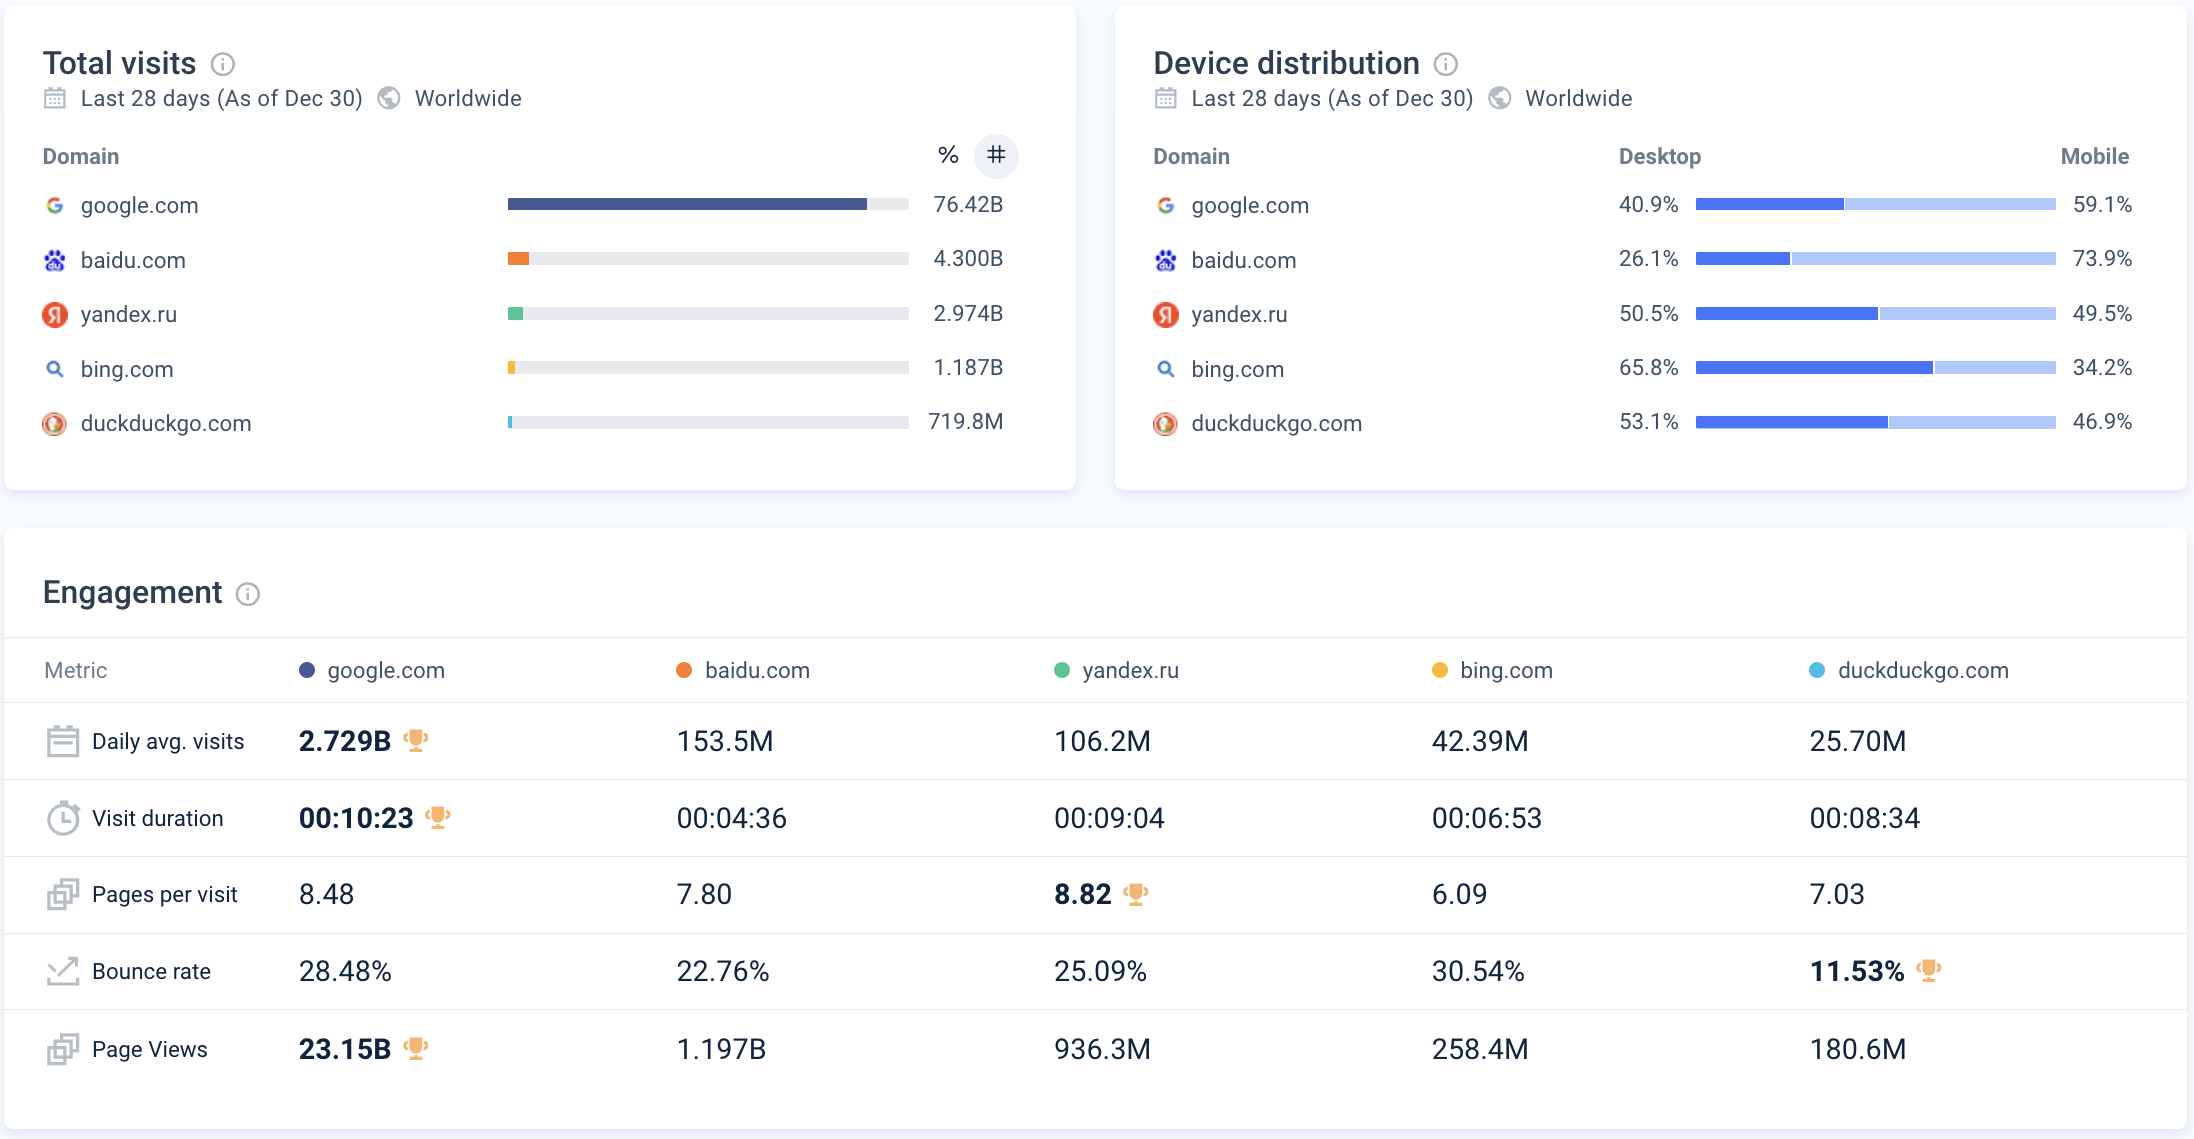Click the Total visits info icon

point(223,64)
